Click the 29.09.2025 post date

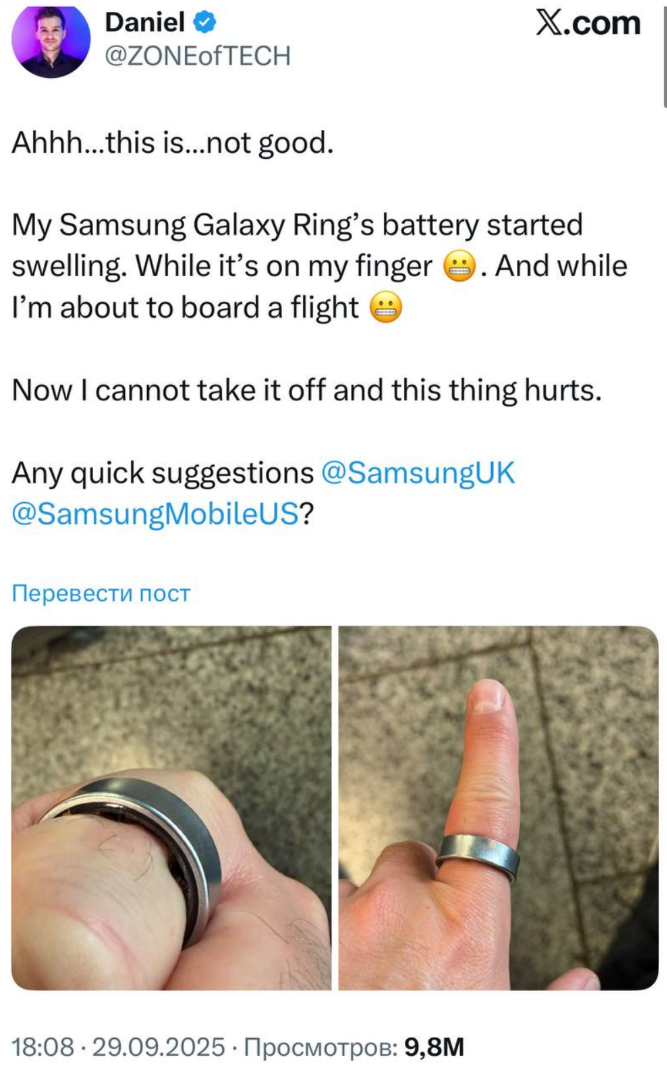click(158, 1047)
